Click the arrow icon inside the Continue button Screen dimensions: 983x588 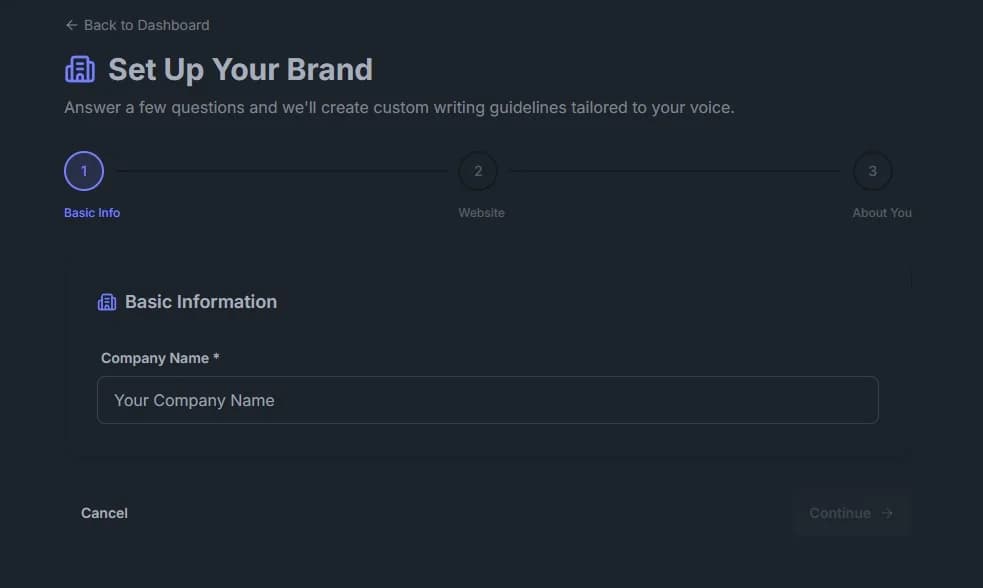point(886,513)
